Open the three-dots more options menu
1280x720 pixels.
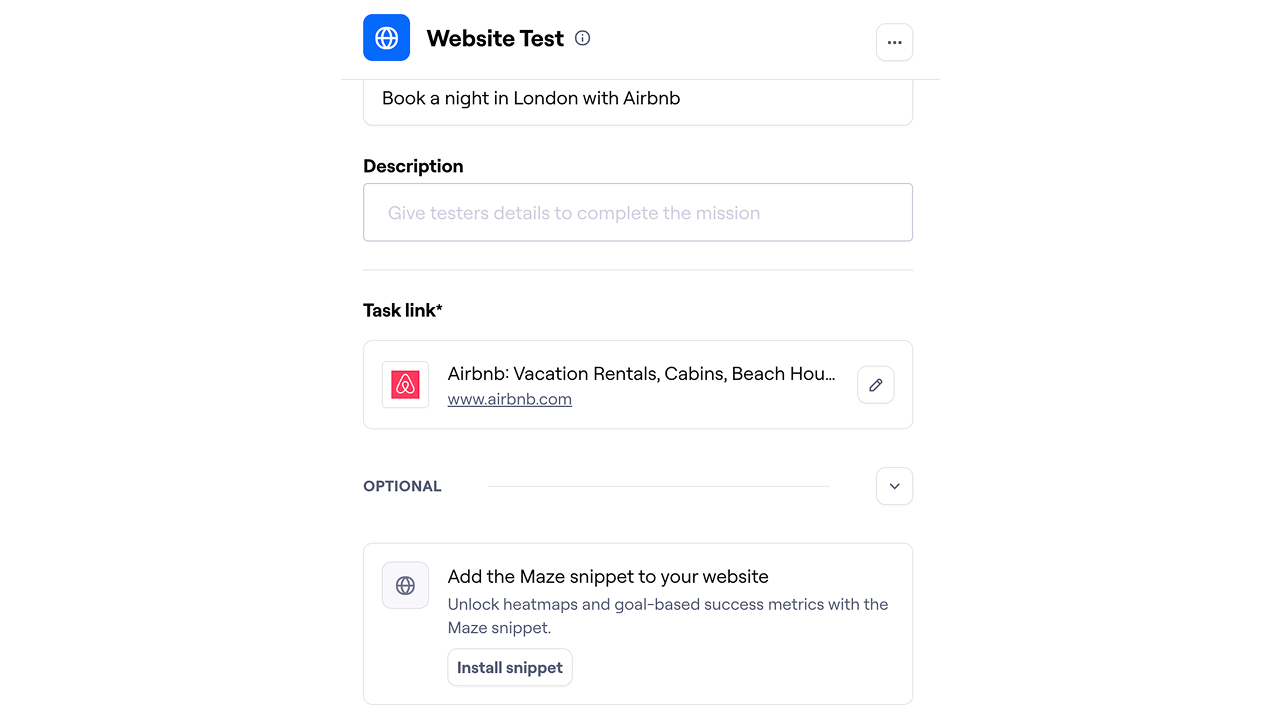pyautogui.click(x=894, y=42)
